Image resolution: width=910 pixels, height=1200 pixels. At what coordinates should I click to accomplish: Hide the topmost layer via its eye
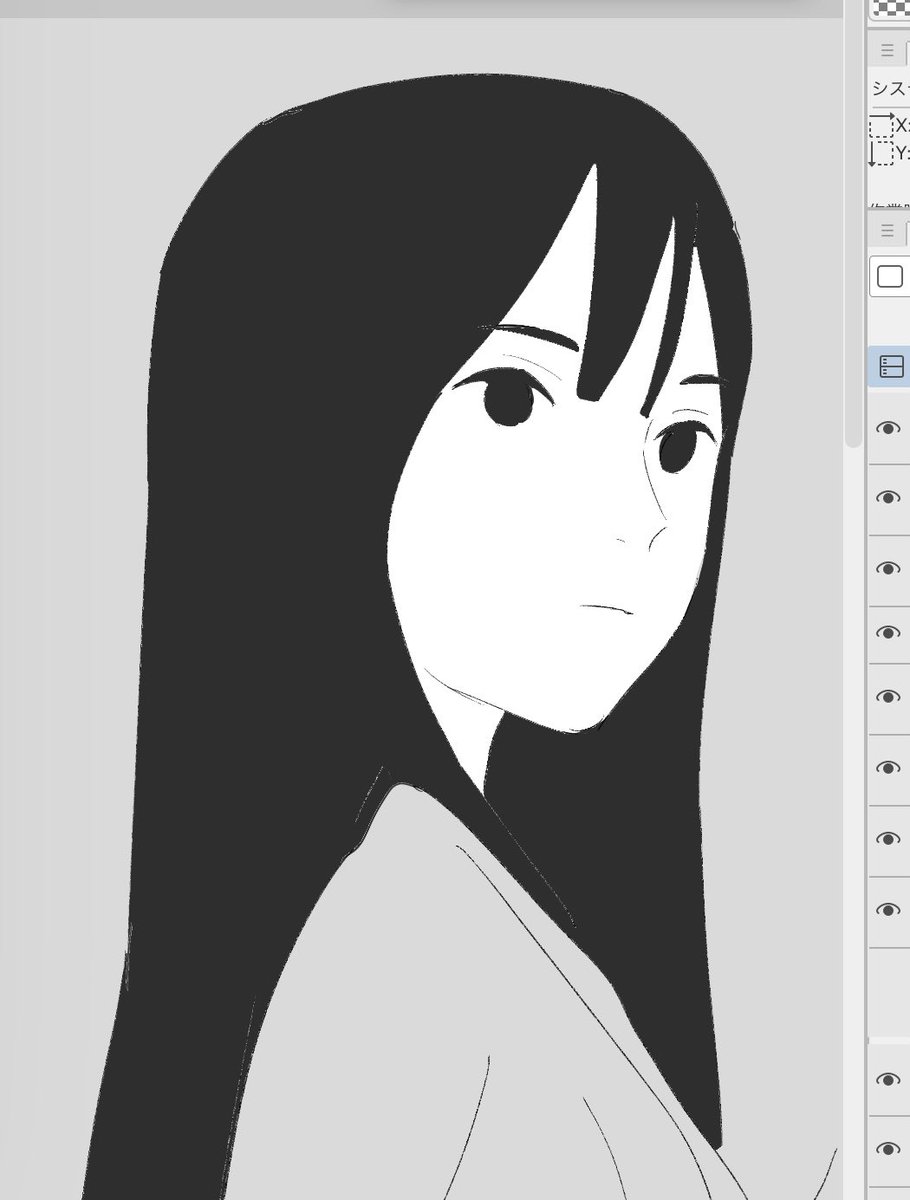tap(888, 429)
